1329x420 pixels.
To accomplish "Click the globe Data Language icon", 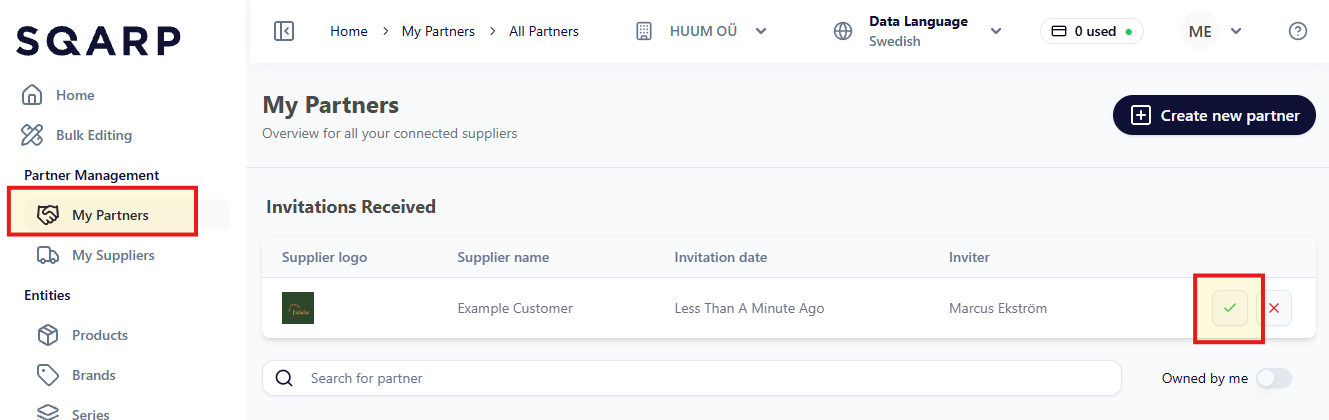I will click(x=843, y=31).
